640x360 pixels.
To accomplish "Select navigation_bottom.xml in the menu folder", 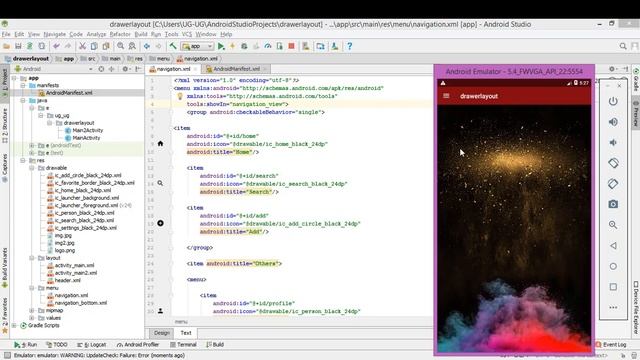I will (81, 303).
